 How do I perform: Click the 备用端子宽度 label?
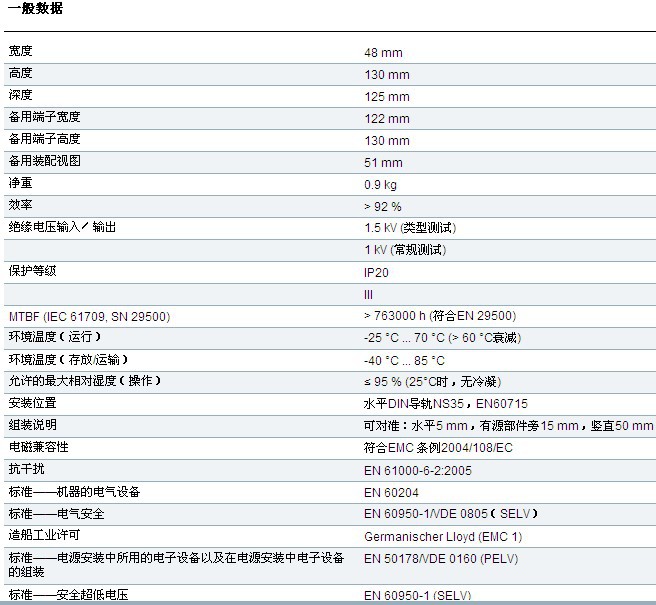click(x=44, y=118)
